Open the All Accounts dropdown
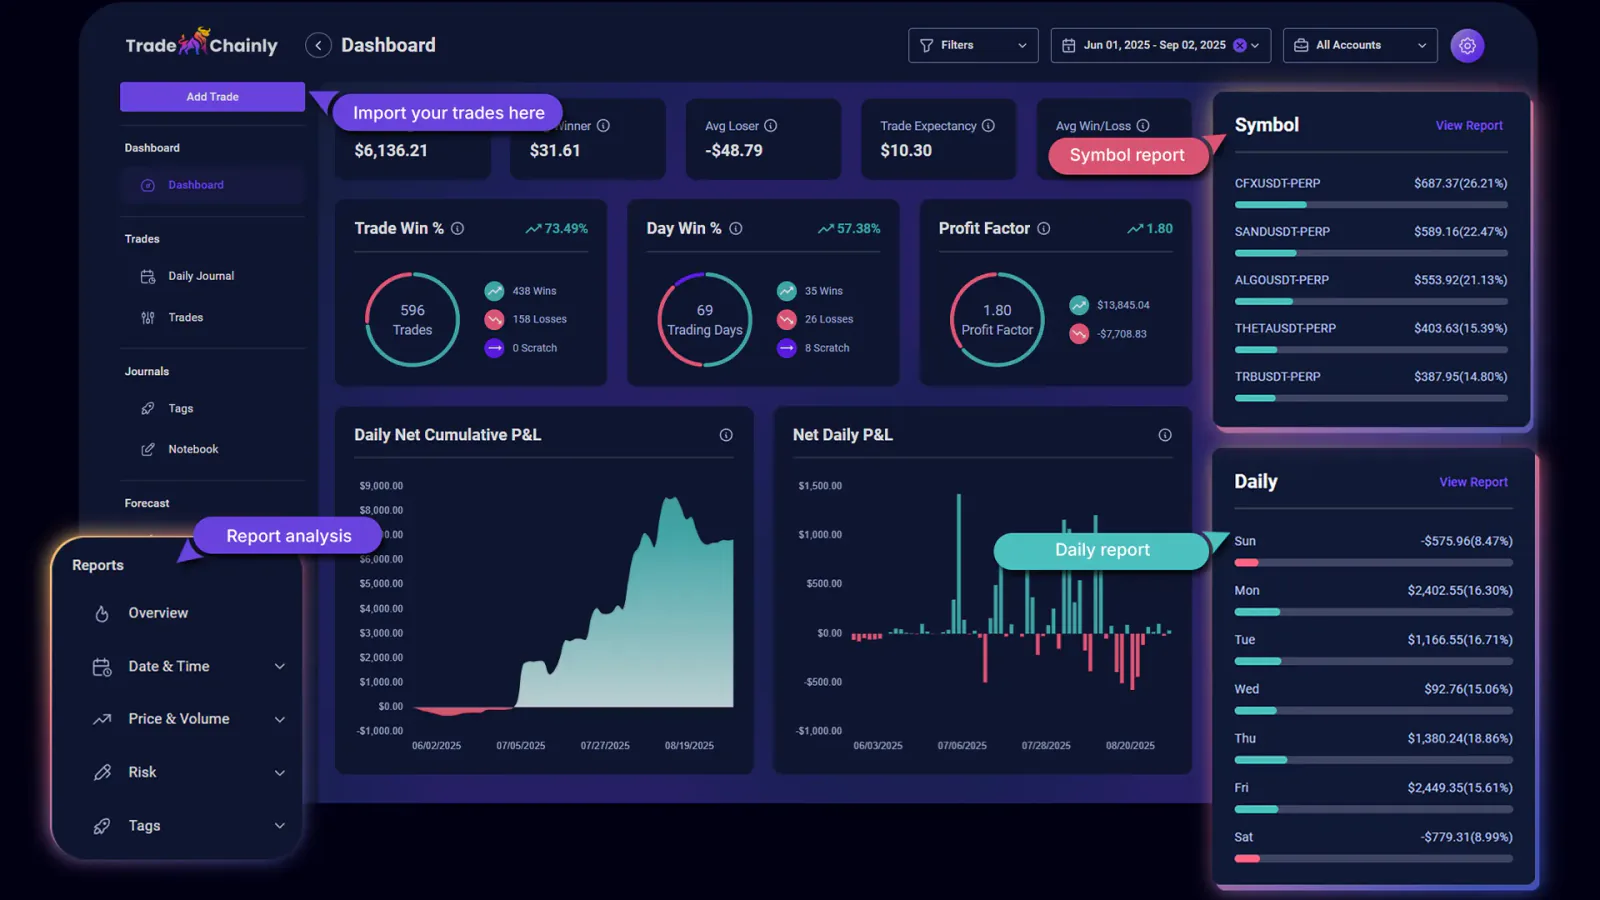This screenshot has width=1600, height=900. pos(1359,45)
